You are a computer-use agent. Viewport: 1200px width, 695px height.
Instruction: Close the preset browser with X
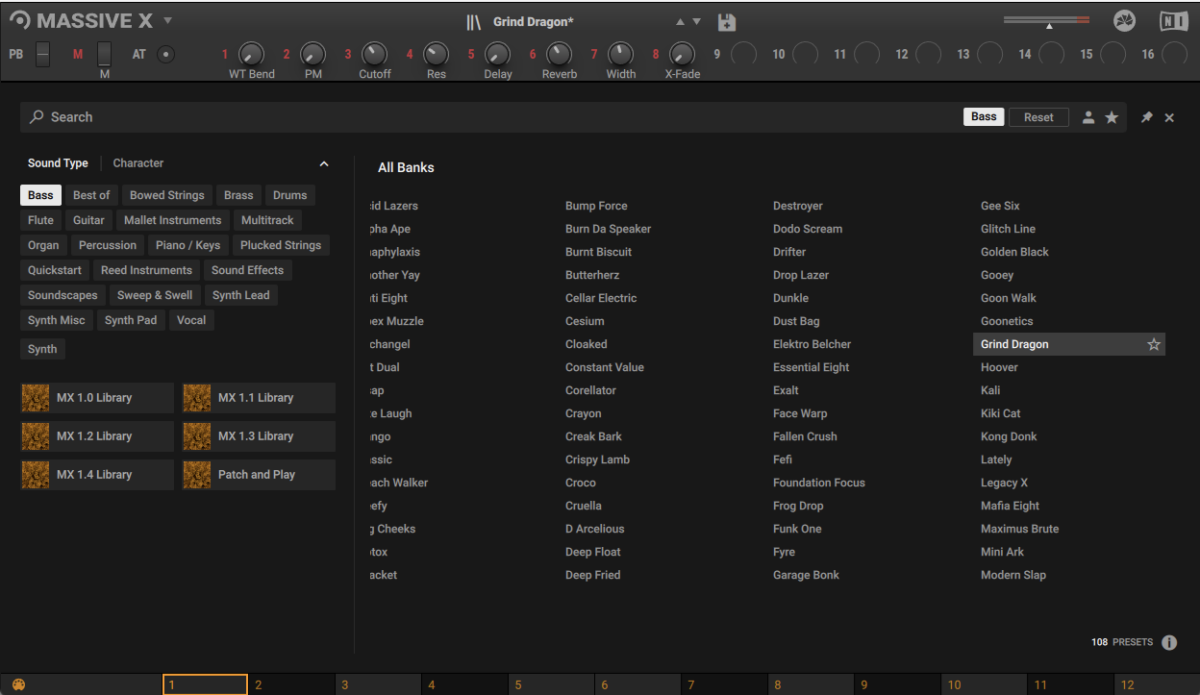(x=1169, y=118)
